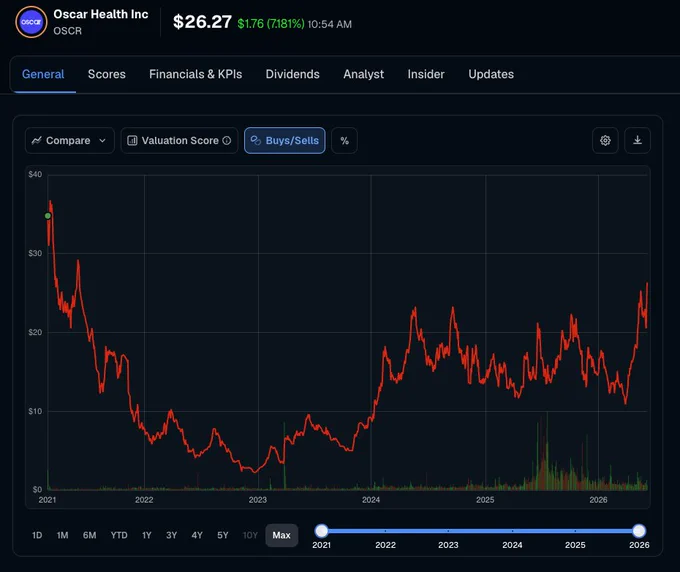Toggle percent view with the % button
Screen dimensions: 680x572
coord(344,141)
